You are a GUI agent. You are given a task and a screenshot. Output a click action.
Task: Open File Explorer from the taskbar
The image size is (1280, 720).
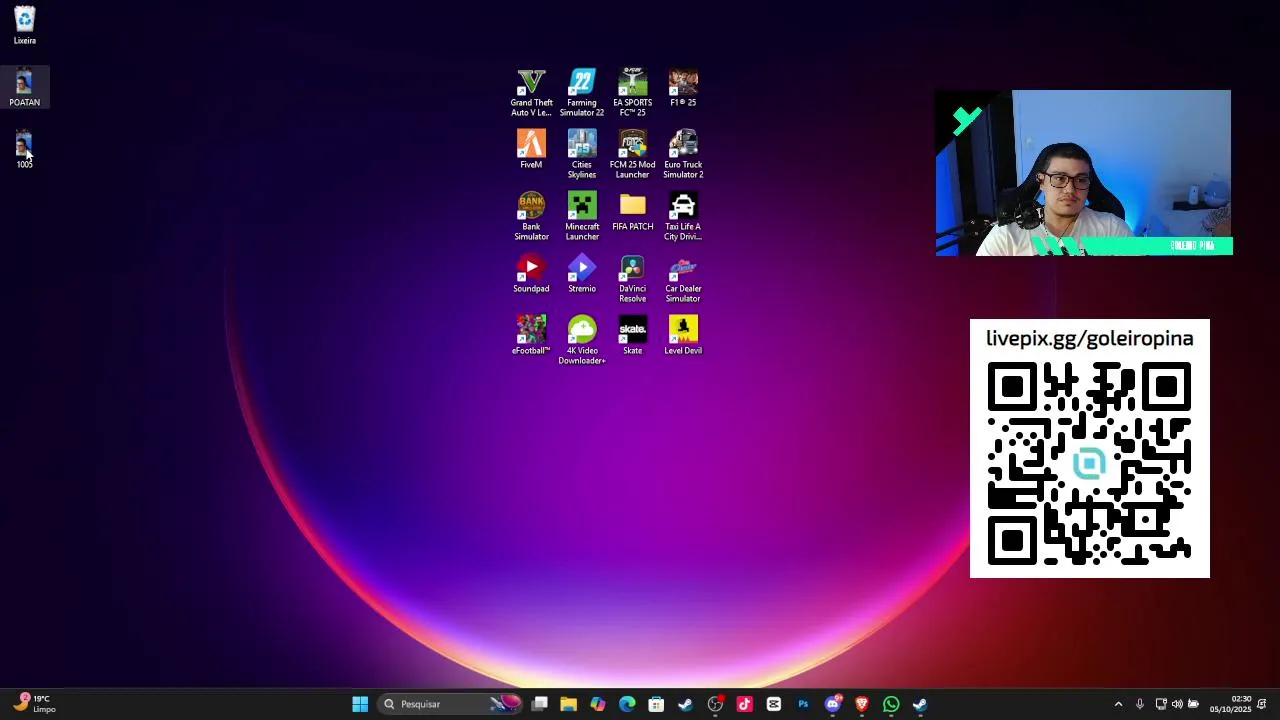tap(569, 704)
